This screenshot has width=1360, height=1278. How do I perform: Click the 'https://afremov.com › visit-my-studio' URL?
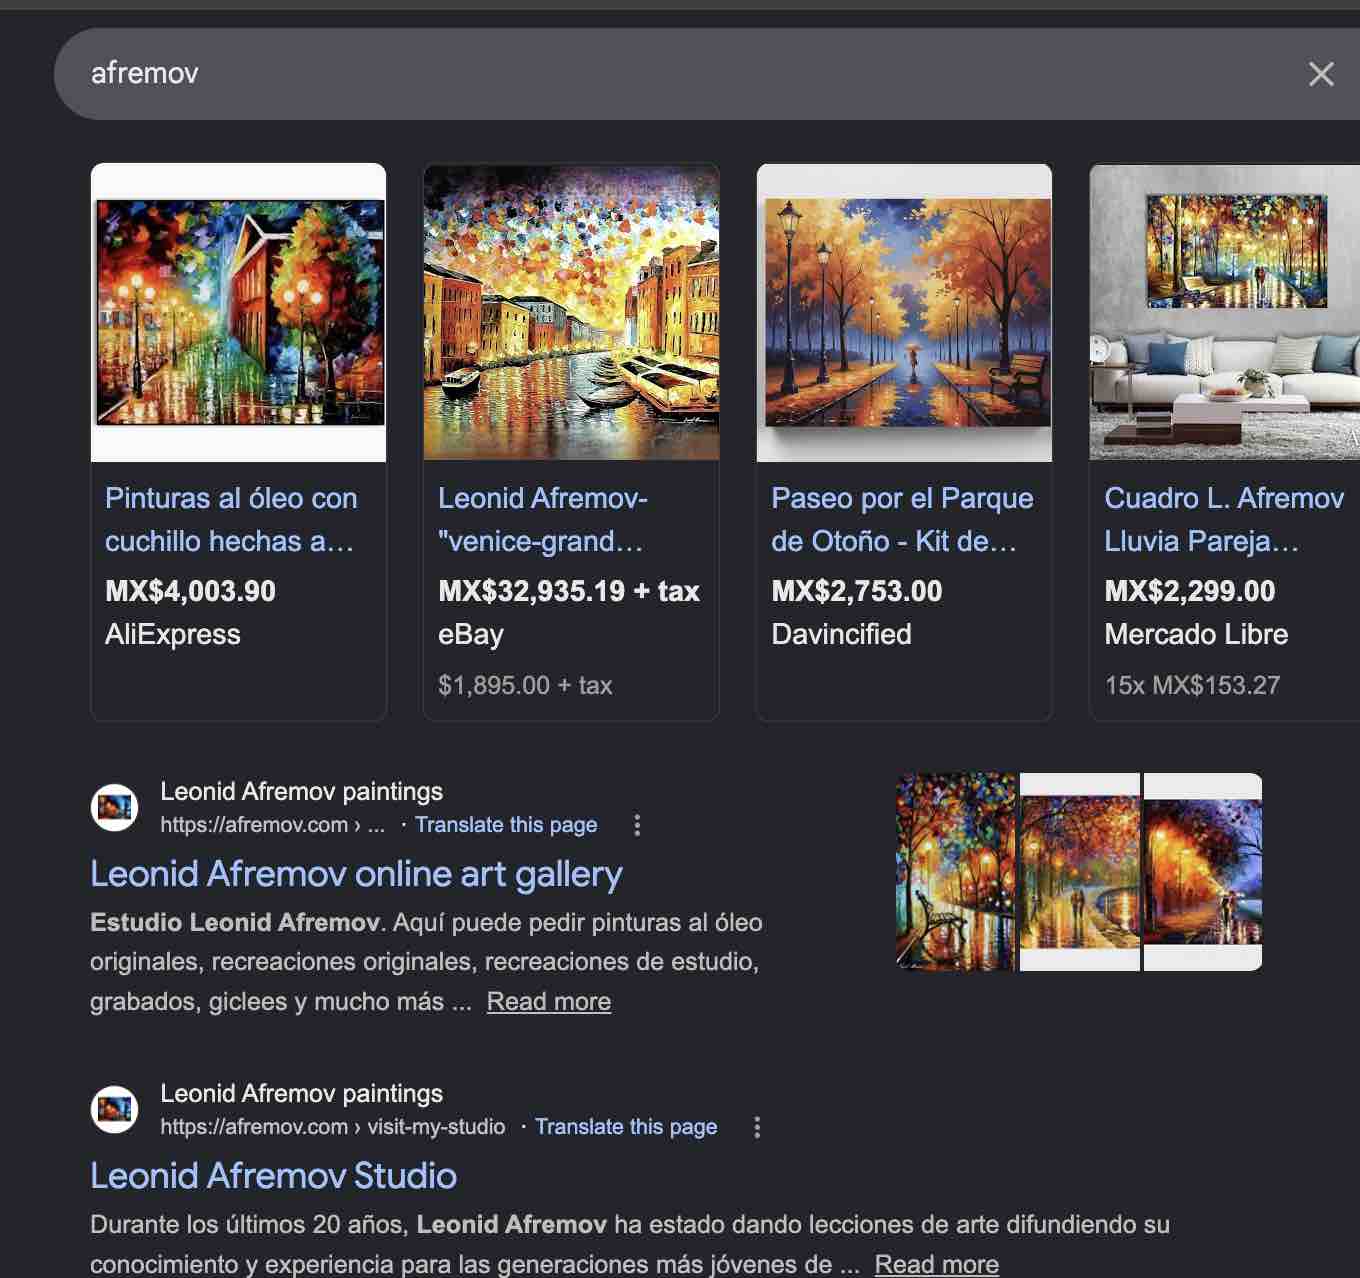332,1127
